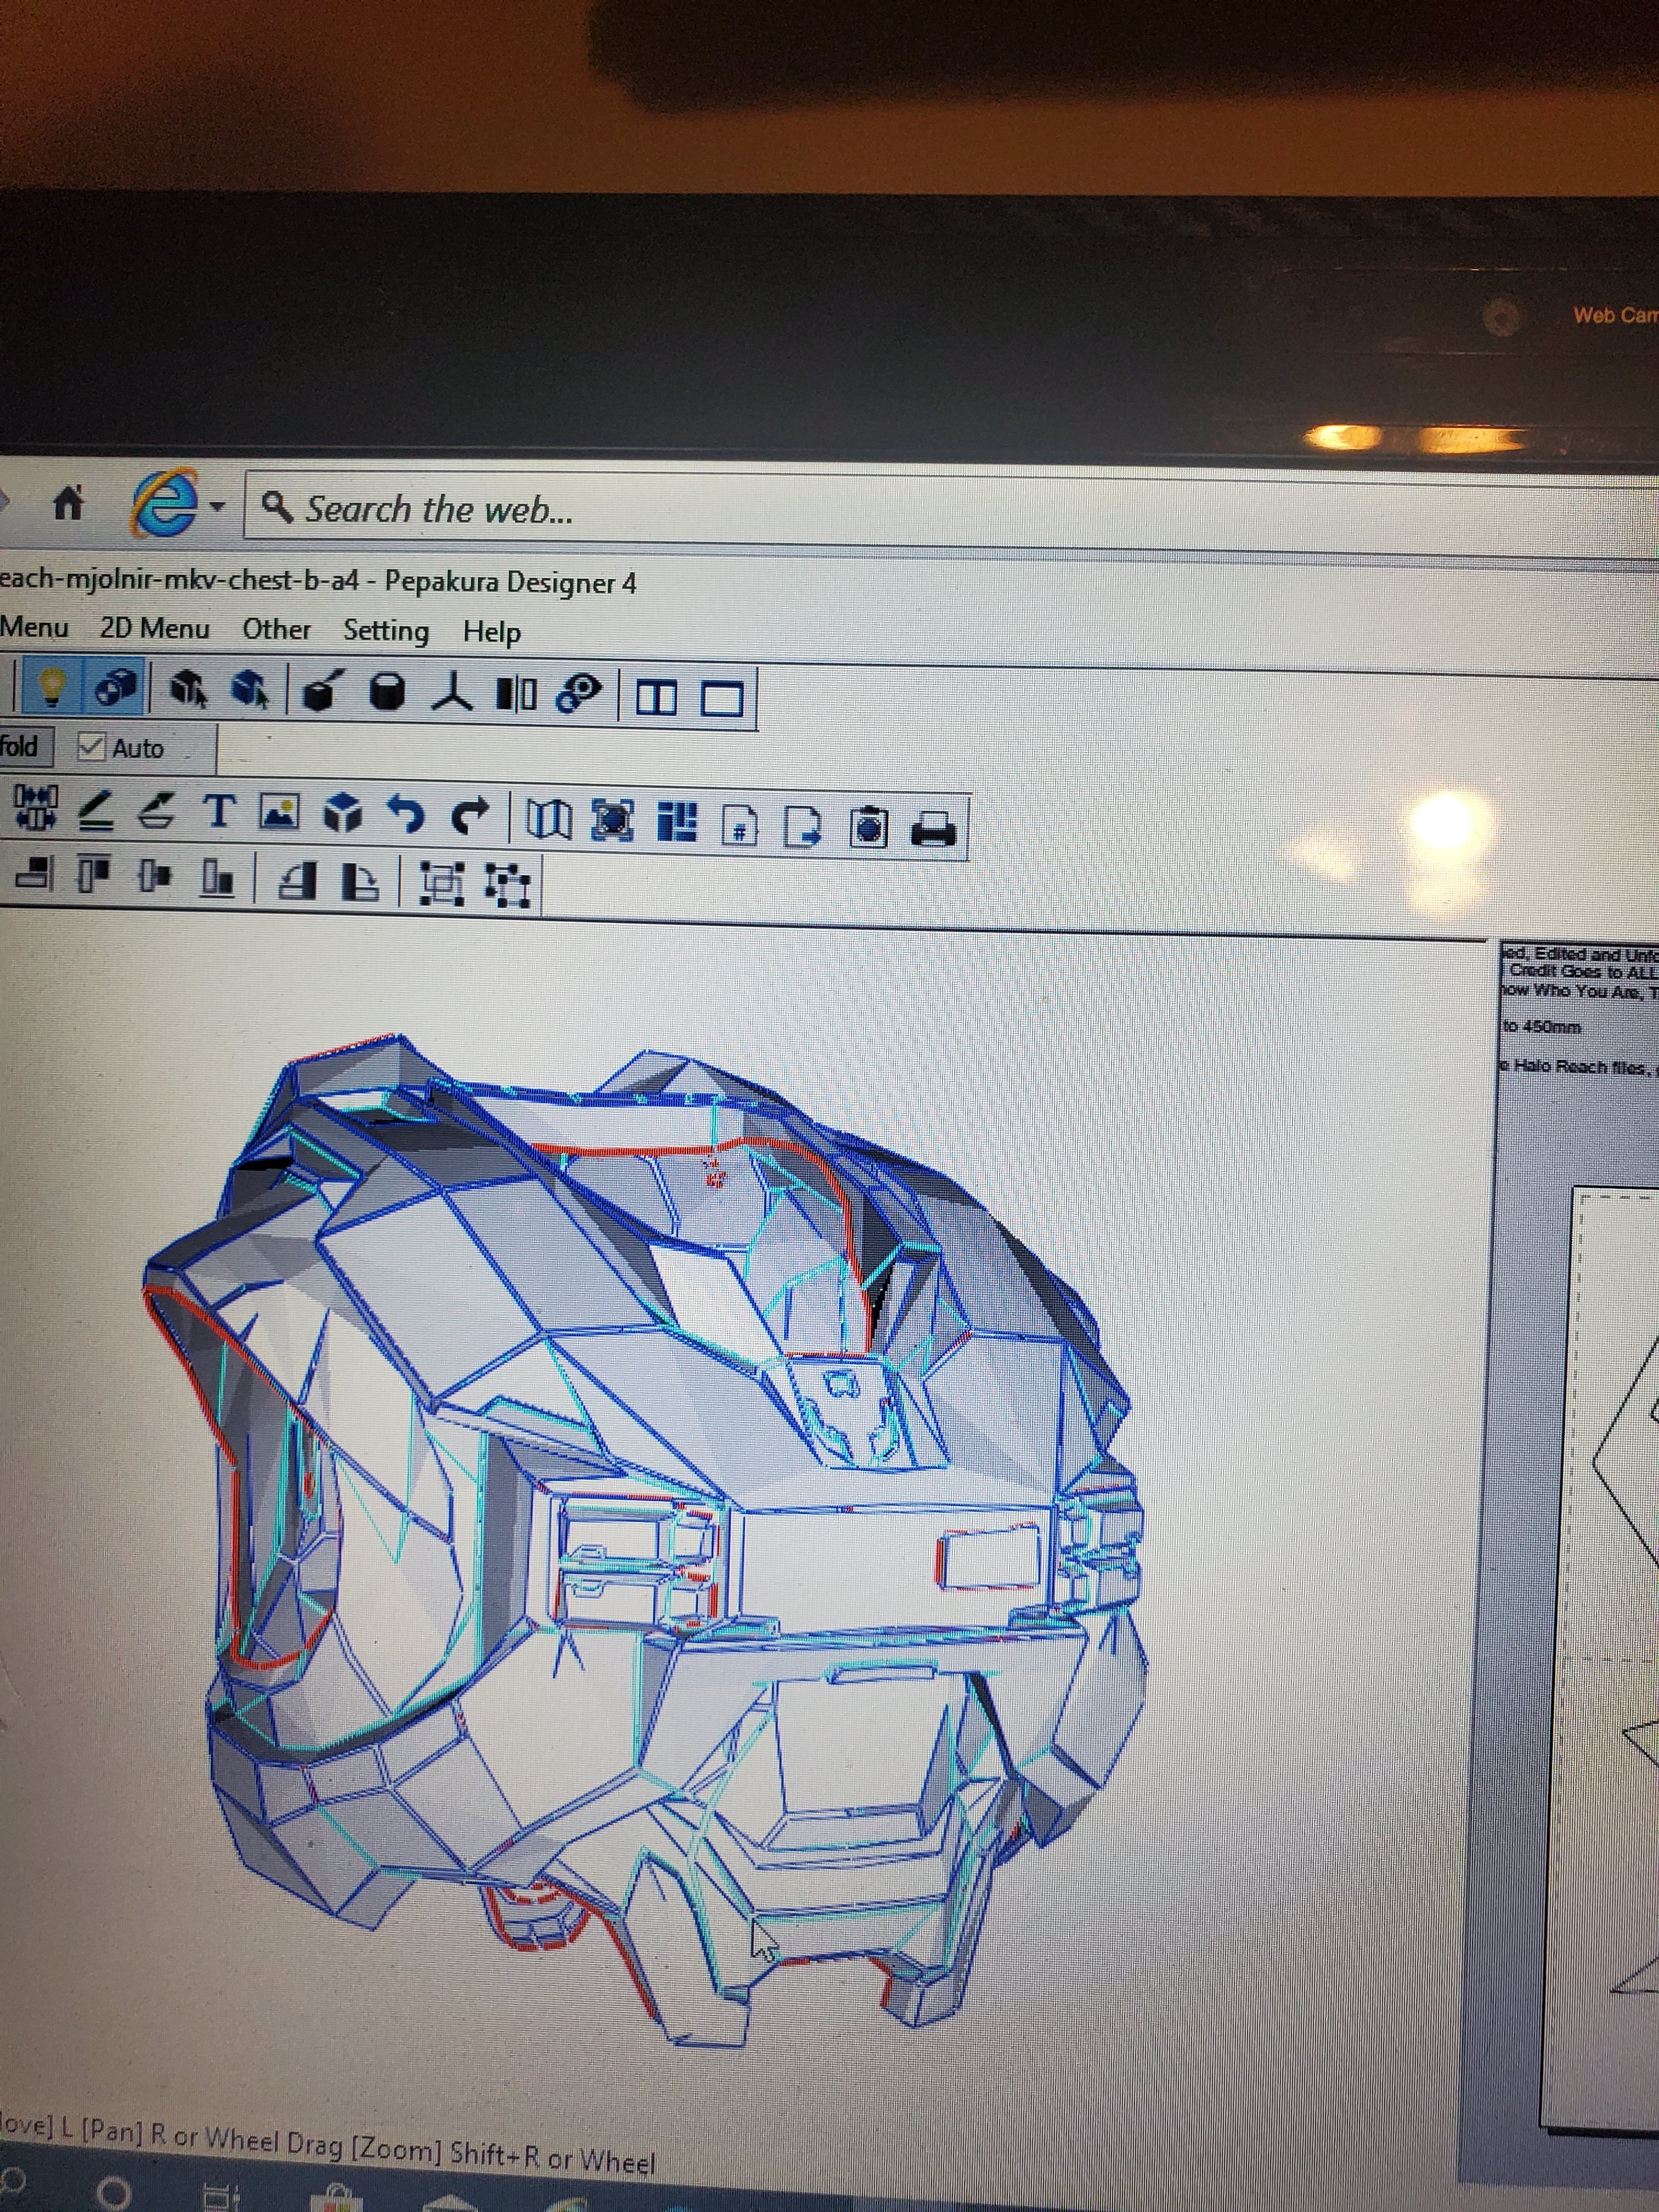Click the three-axis orientation icon
This screenshot has height=2212, width=1659.
tap(453, 692)
